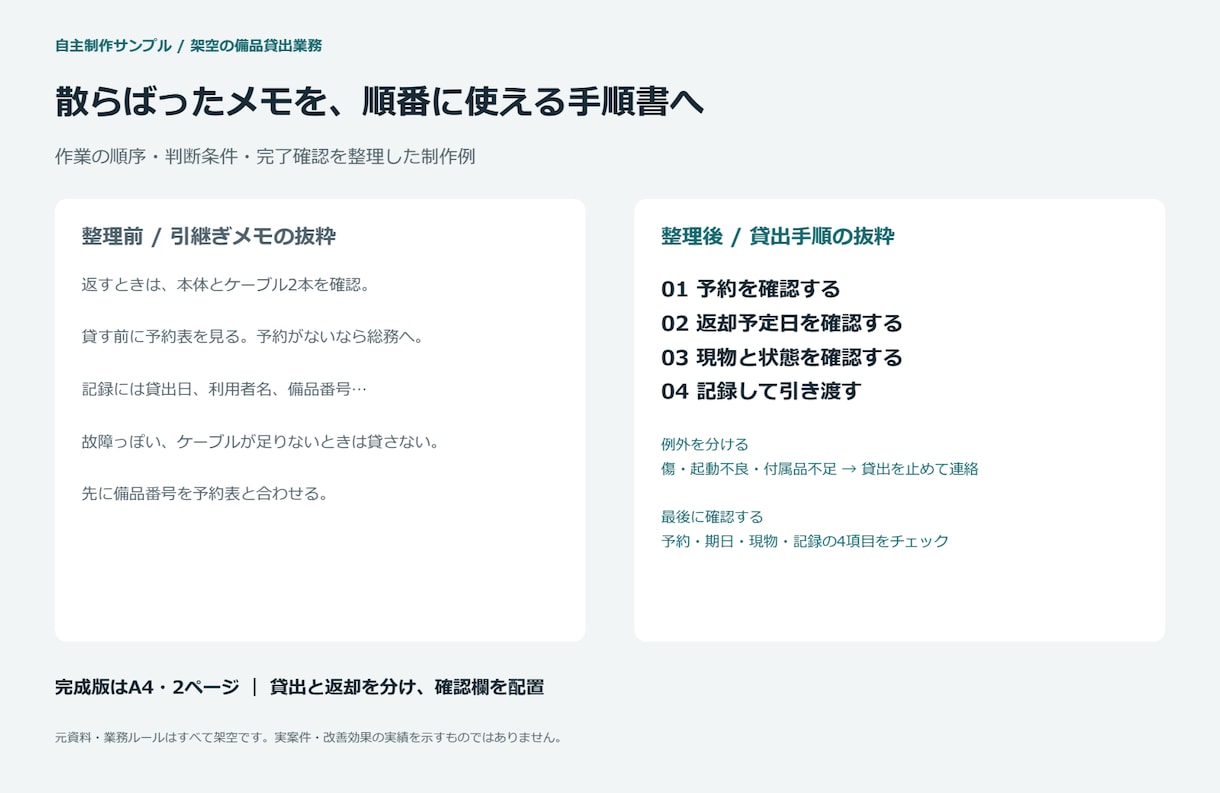Click step 02 返却予定日を確認する
The image size is (1220, 793).
coord(782,323)
